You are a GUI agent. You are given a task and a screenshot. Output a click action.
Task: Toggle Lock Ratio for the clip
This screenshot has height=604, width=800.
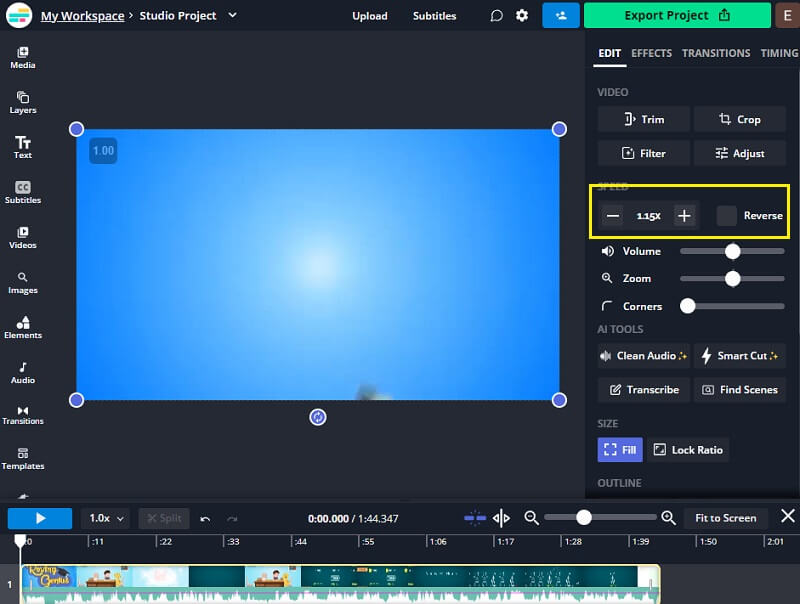point(688,449)
